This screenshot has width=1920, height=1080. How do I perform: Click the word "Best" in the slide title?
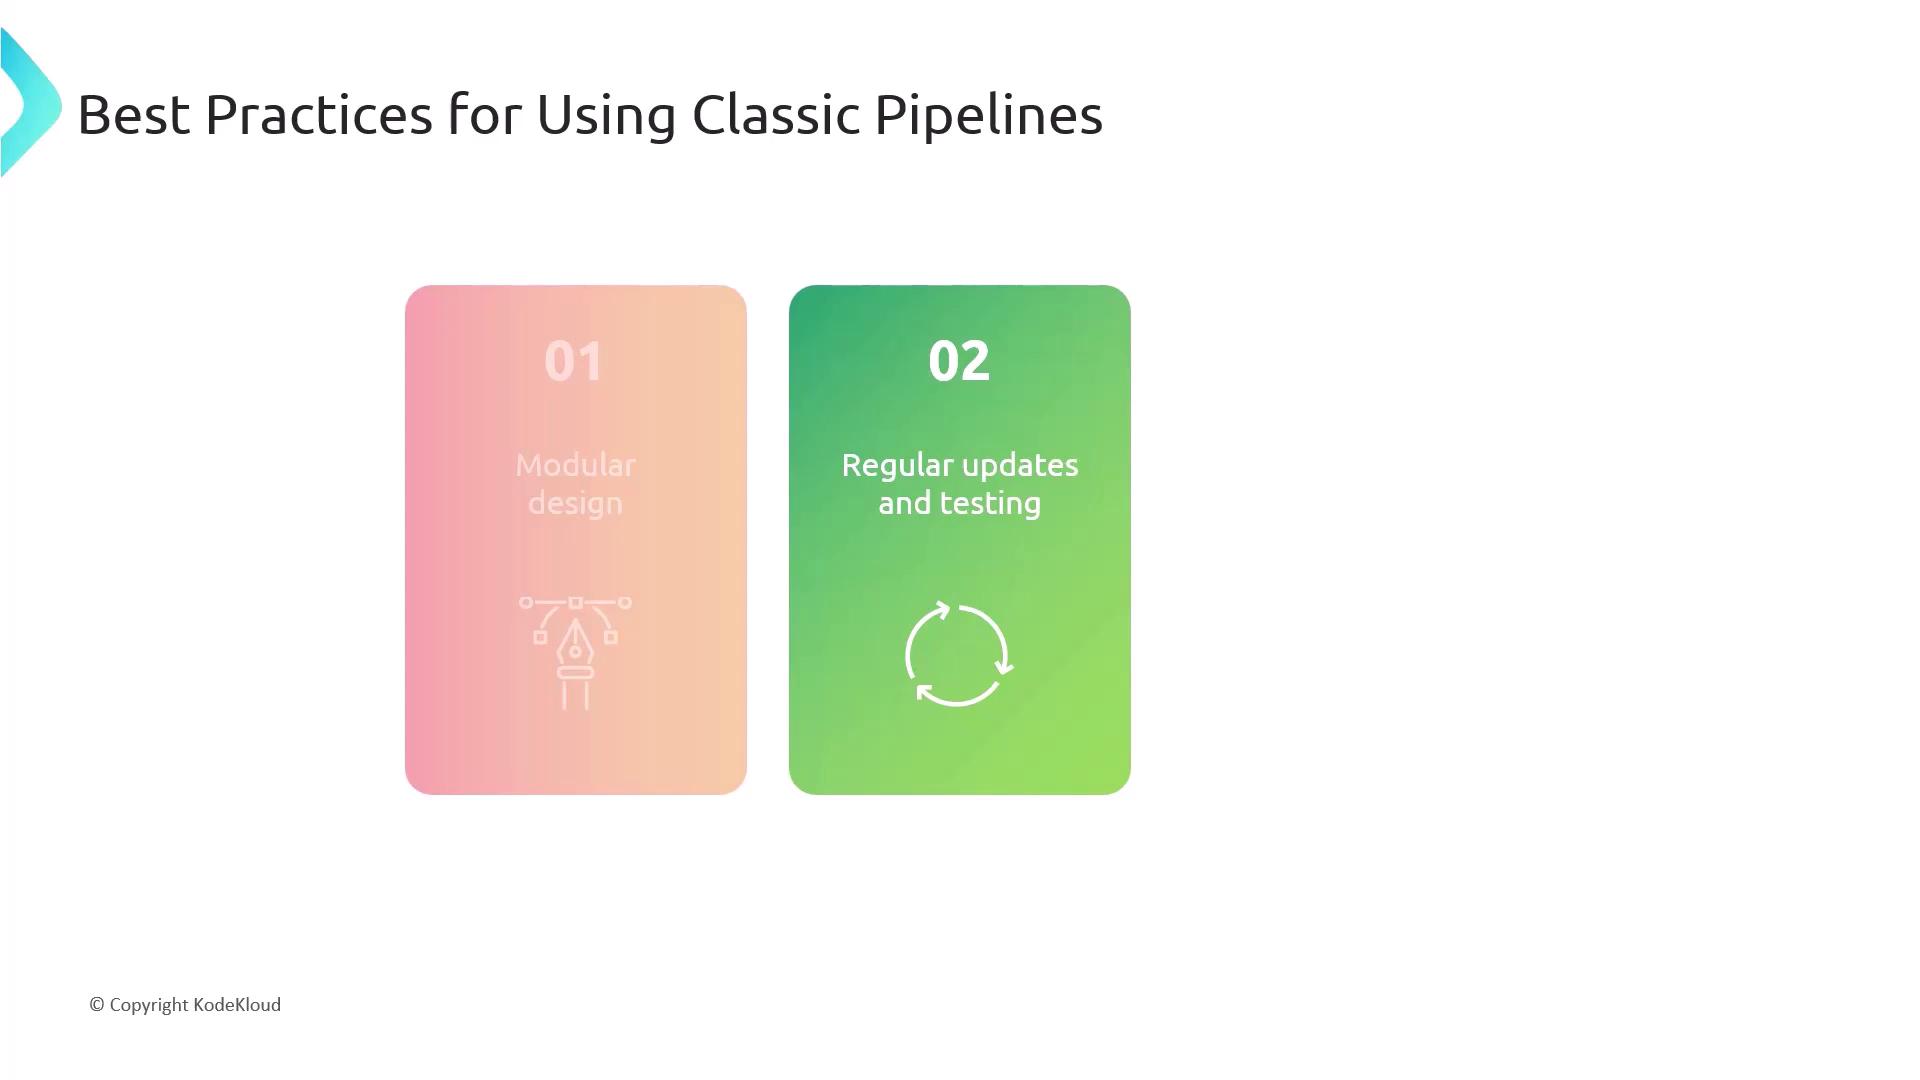coord(133,115)
